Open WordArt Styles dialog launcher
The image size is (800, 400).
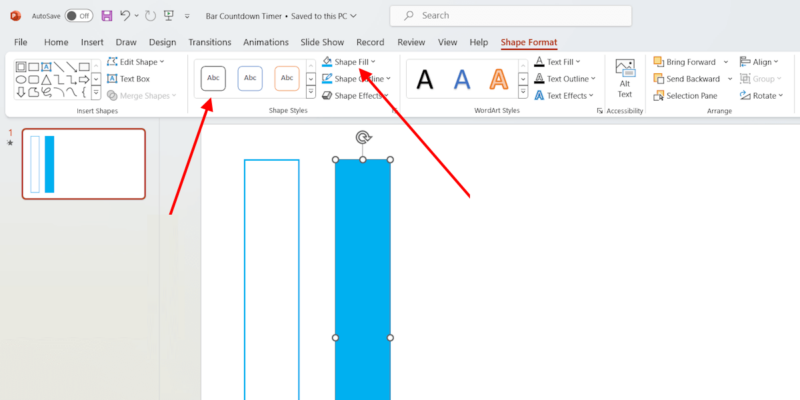point(599,111)
